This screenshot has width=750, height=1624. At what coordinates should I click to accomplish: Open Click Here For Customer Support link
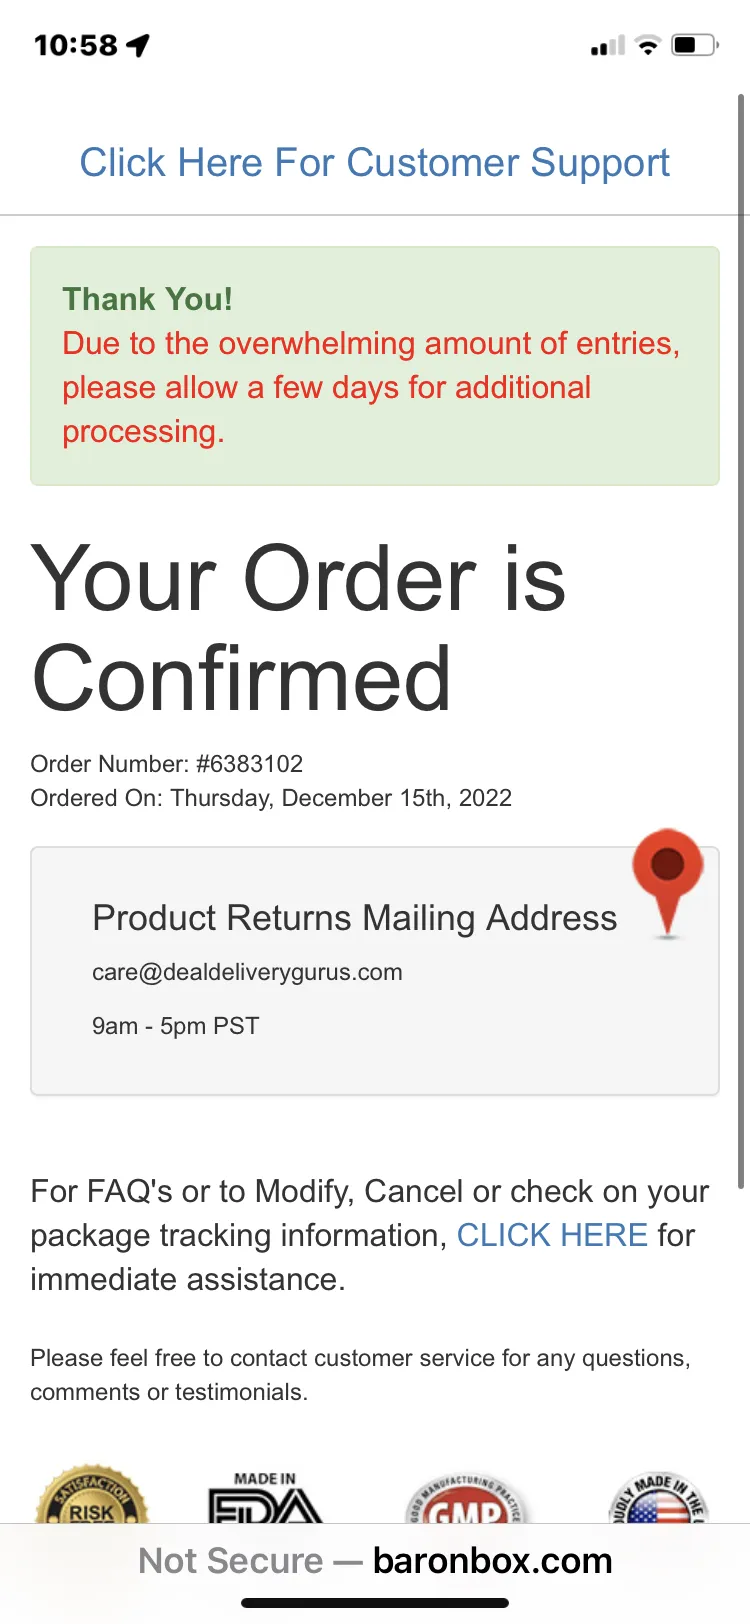point(374,162)
